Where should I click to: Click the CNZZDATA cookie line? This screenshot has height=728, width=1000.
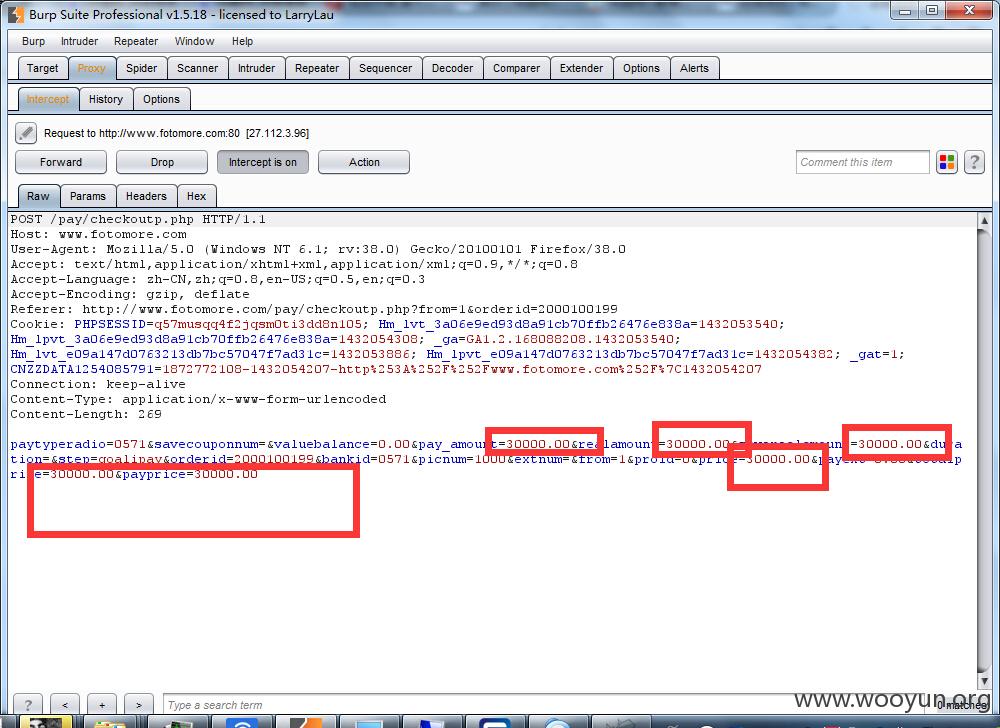point(386,369)
